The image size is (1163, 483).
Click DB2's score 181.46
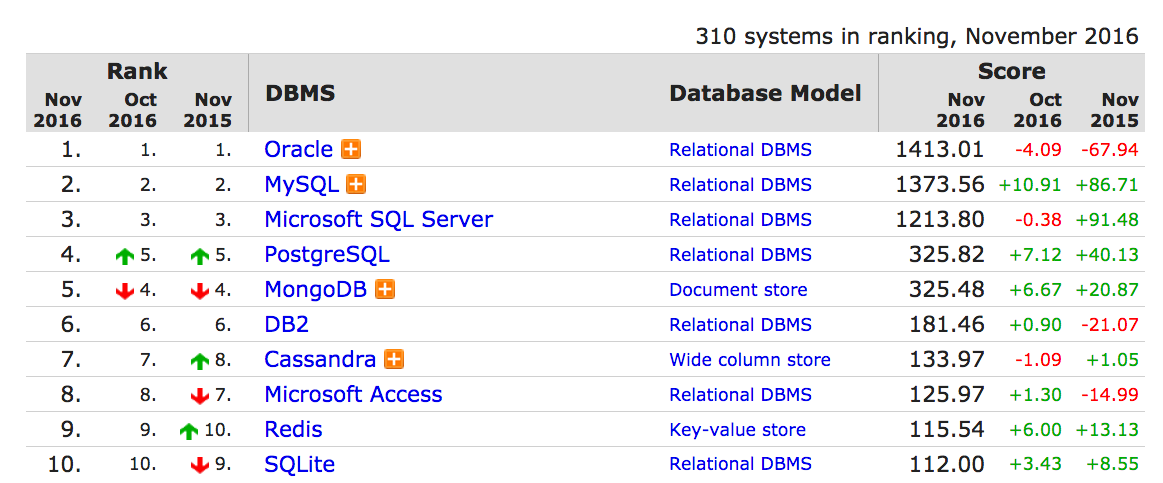(x=946, y=324)
